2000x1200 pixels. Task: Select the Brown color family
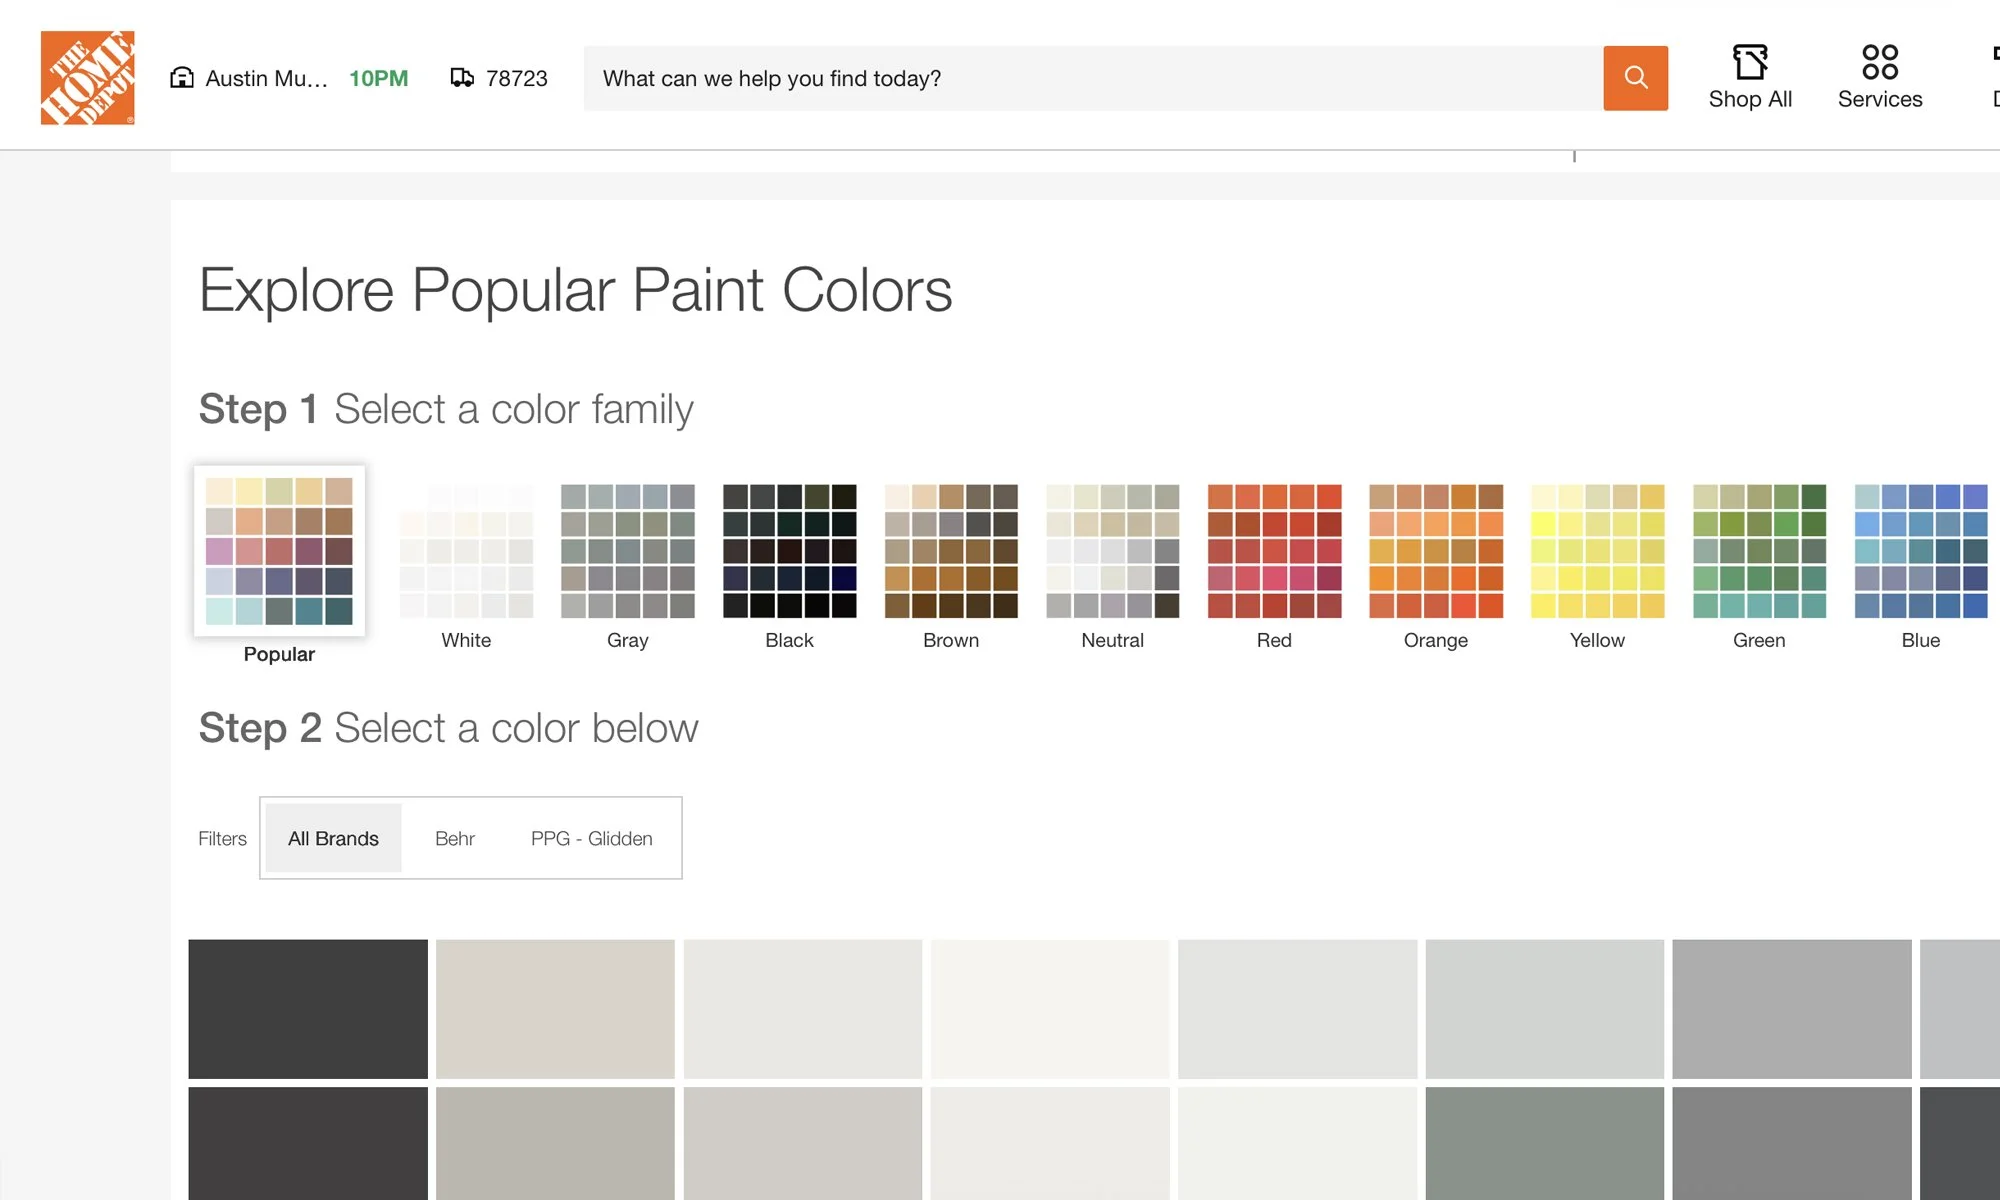pyautogui.click(x=951, y=551)
